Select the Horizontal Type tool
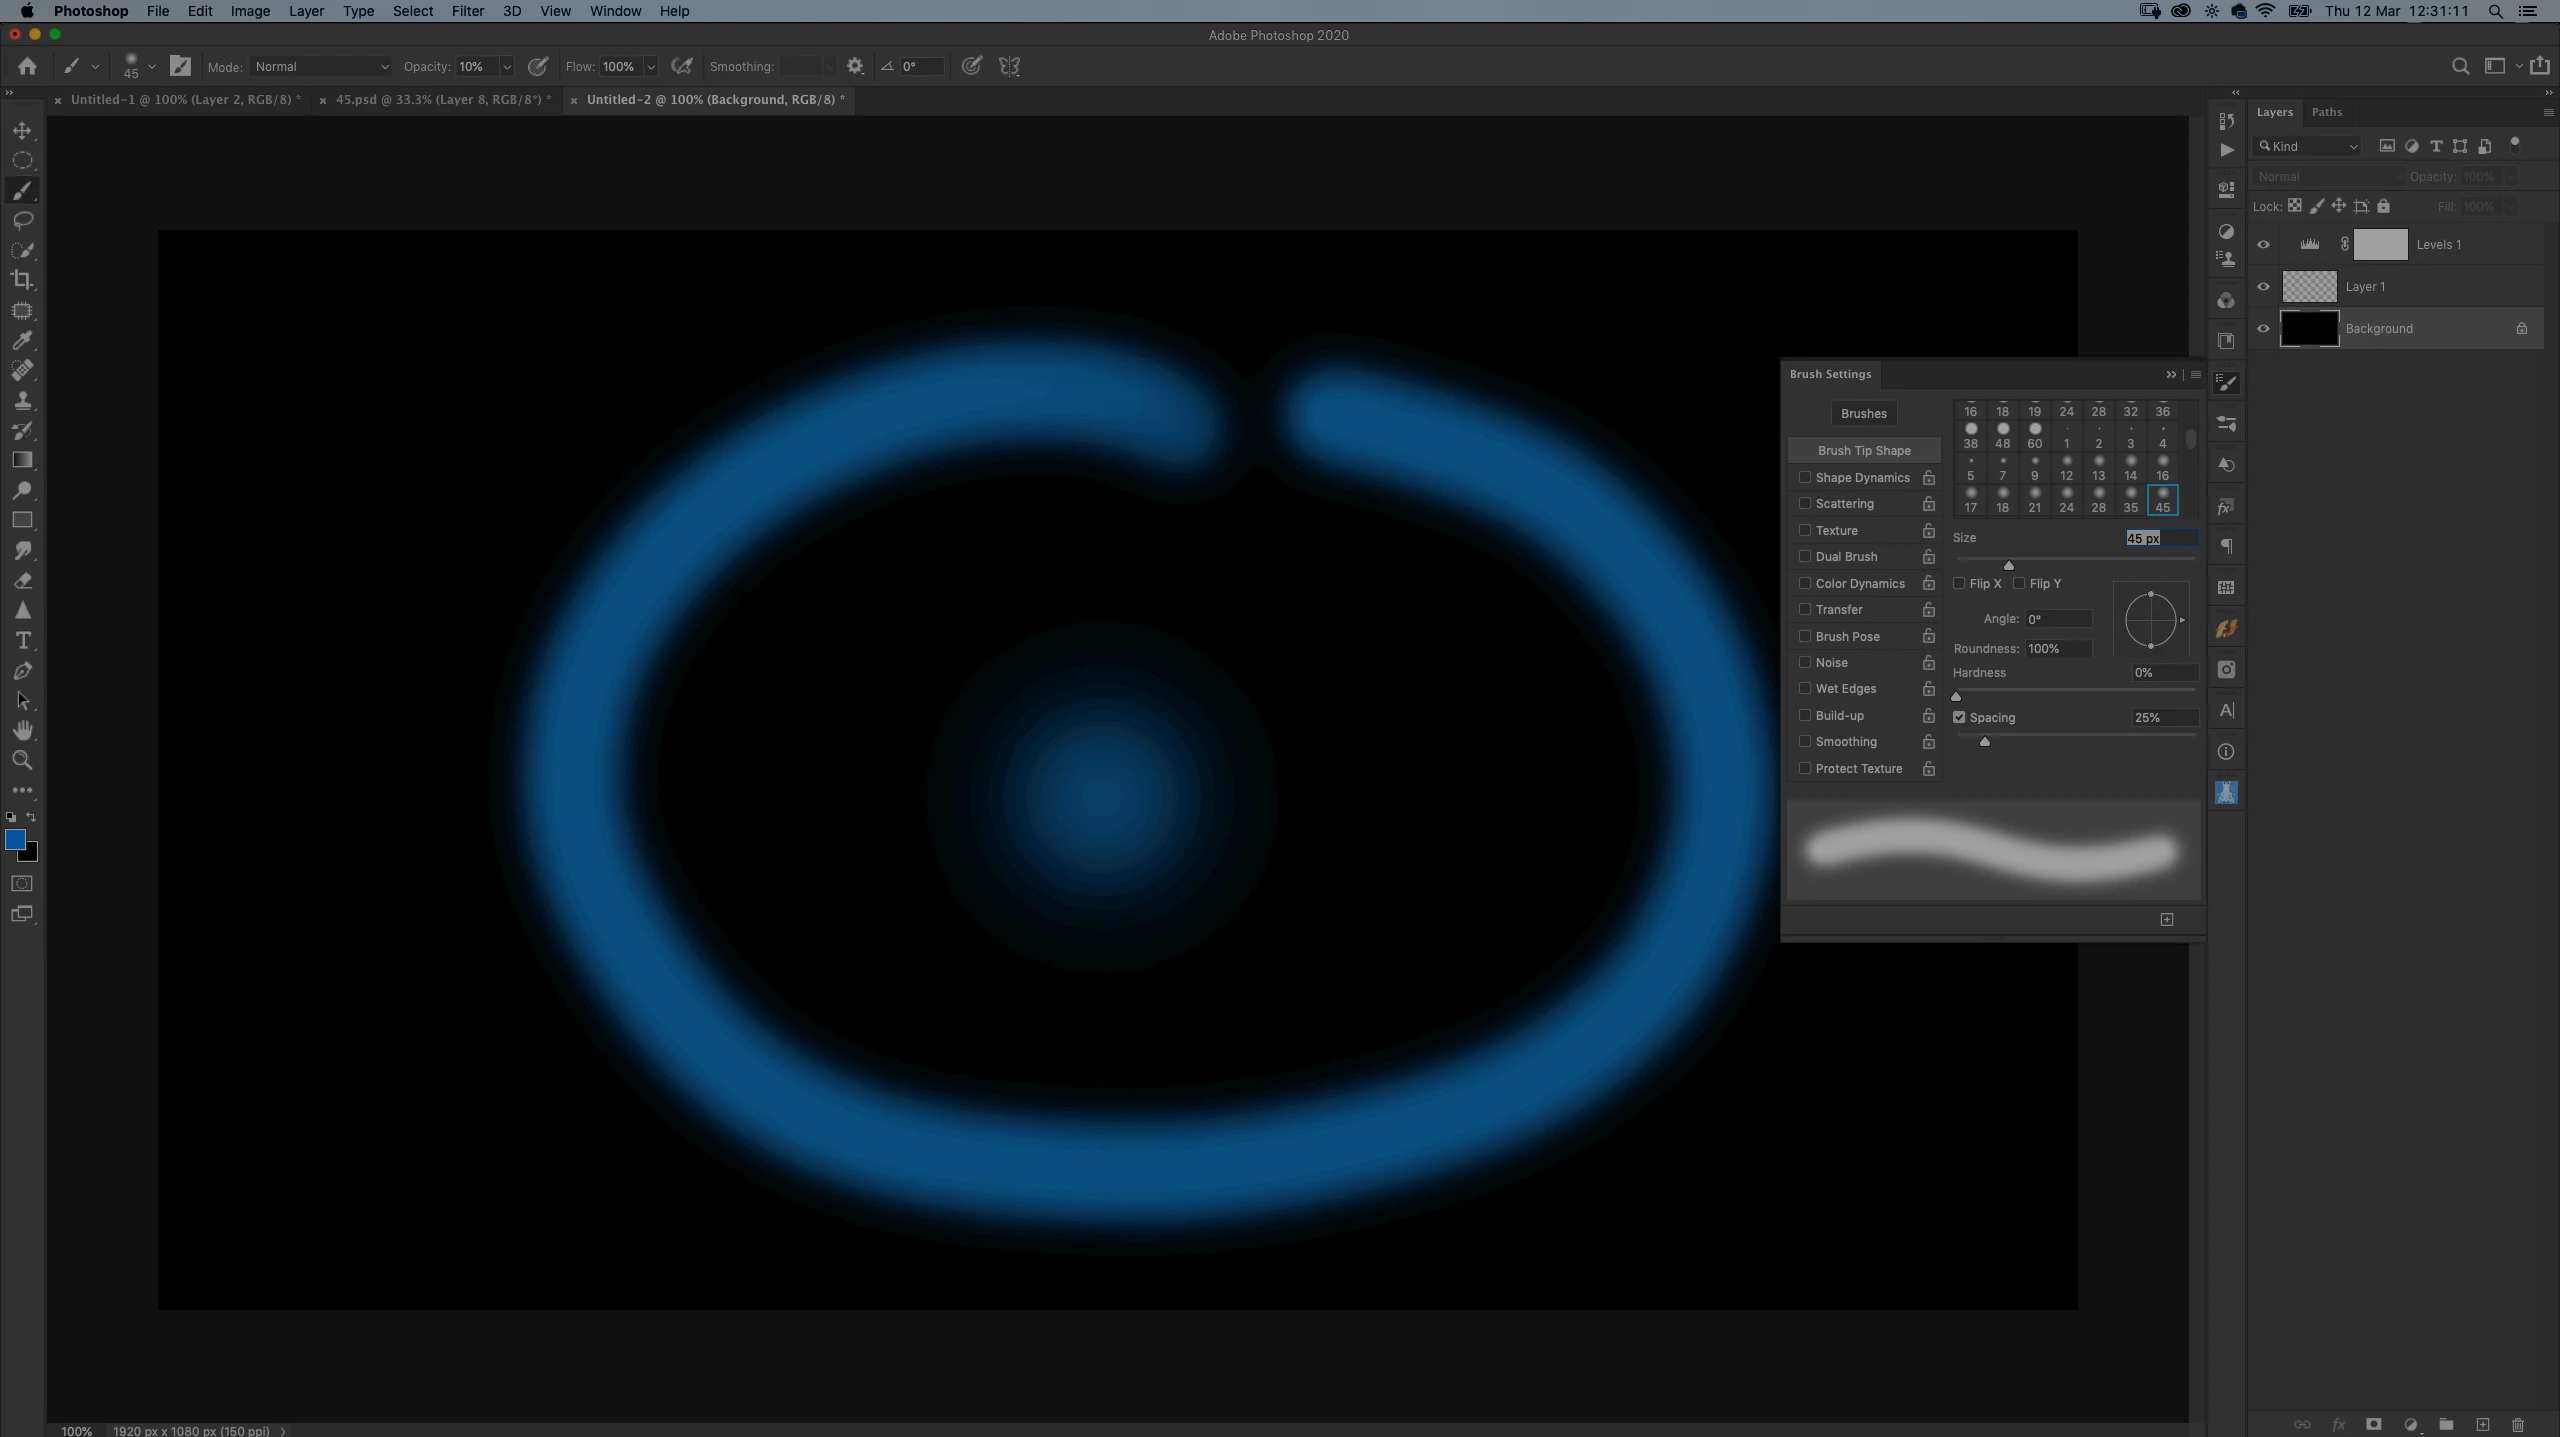This screenshot has width=2560, height=1437. click(22, 640)
